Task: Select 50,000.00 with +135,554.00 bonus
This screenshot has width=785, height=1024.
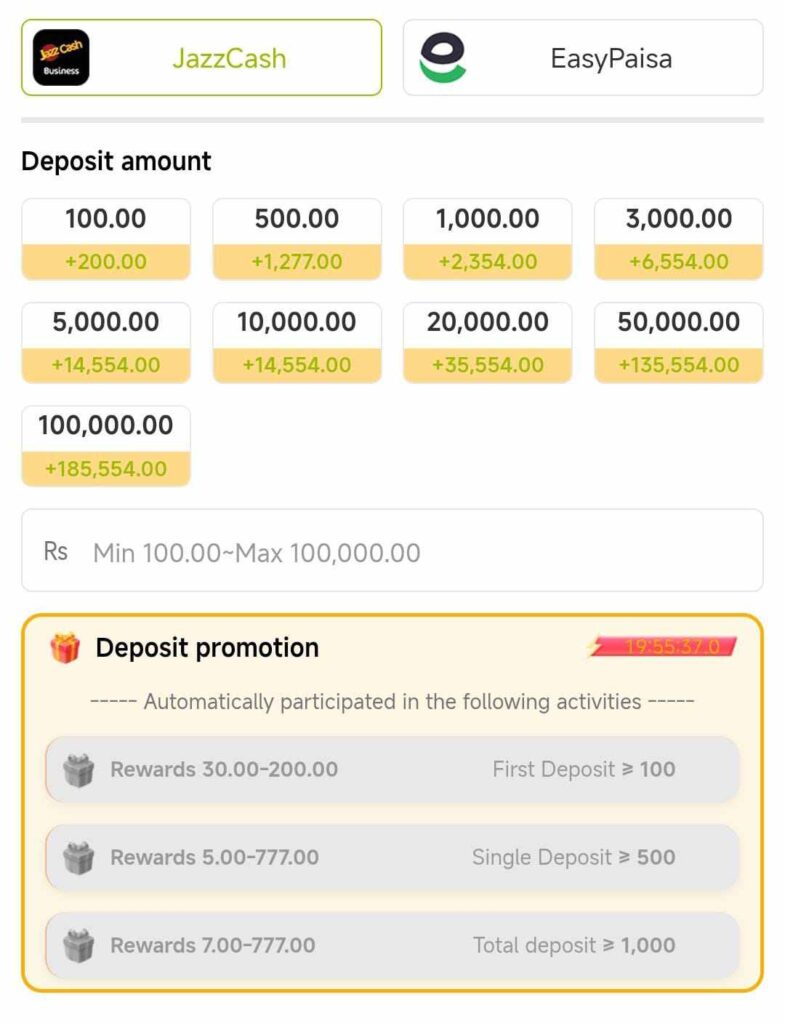Action: (x=679, y=342)
